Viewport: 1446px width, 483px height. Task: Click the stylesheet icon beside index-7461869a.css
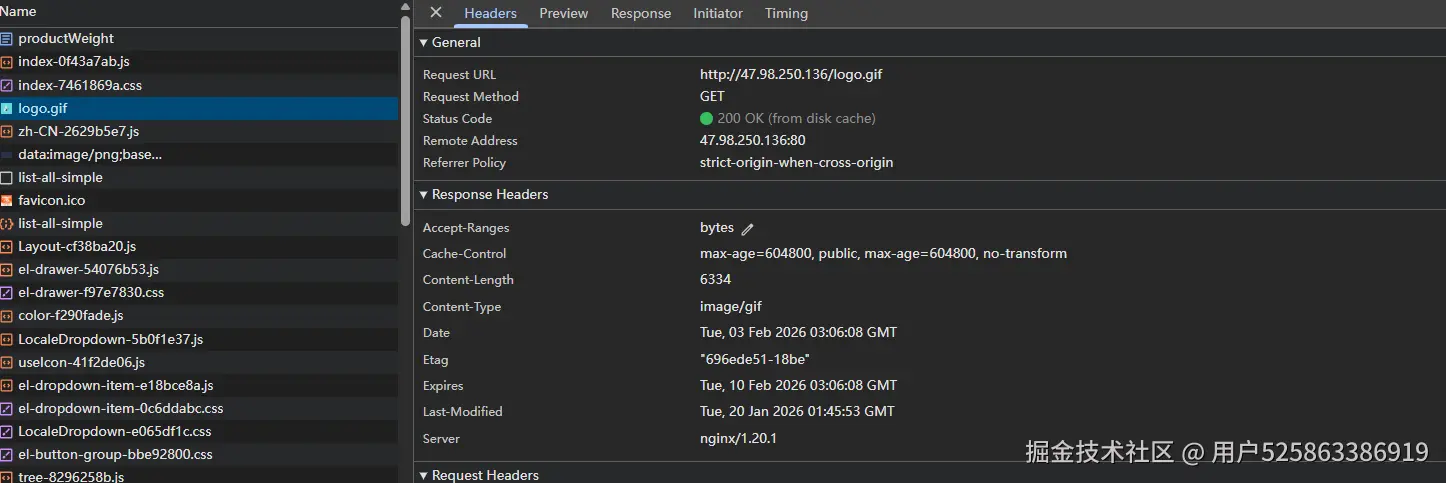pyautogui.click(x=7, y=85)
